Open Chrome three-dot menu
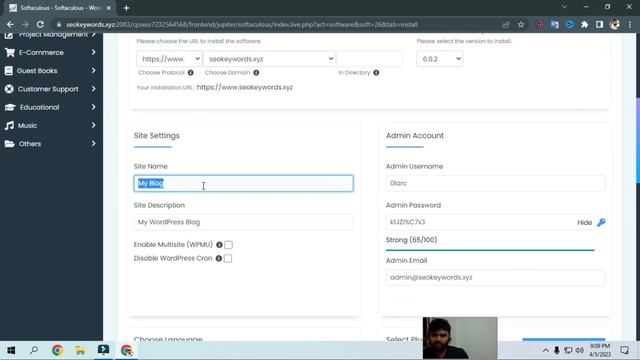 [630, 24]
